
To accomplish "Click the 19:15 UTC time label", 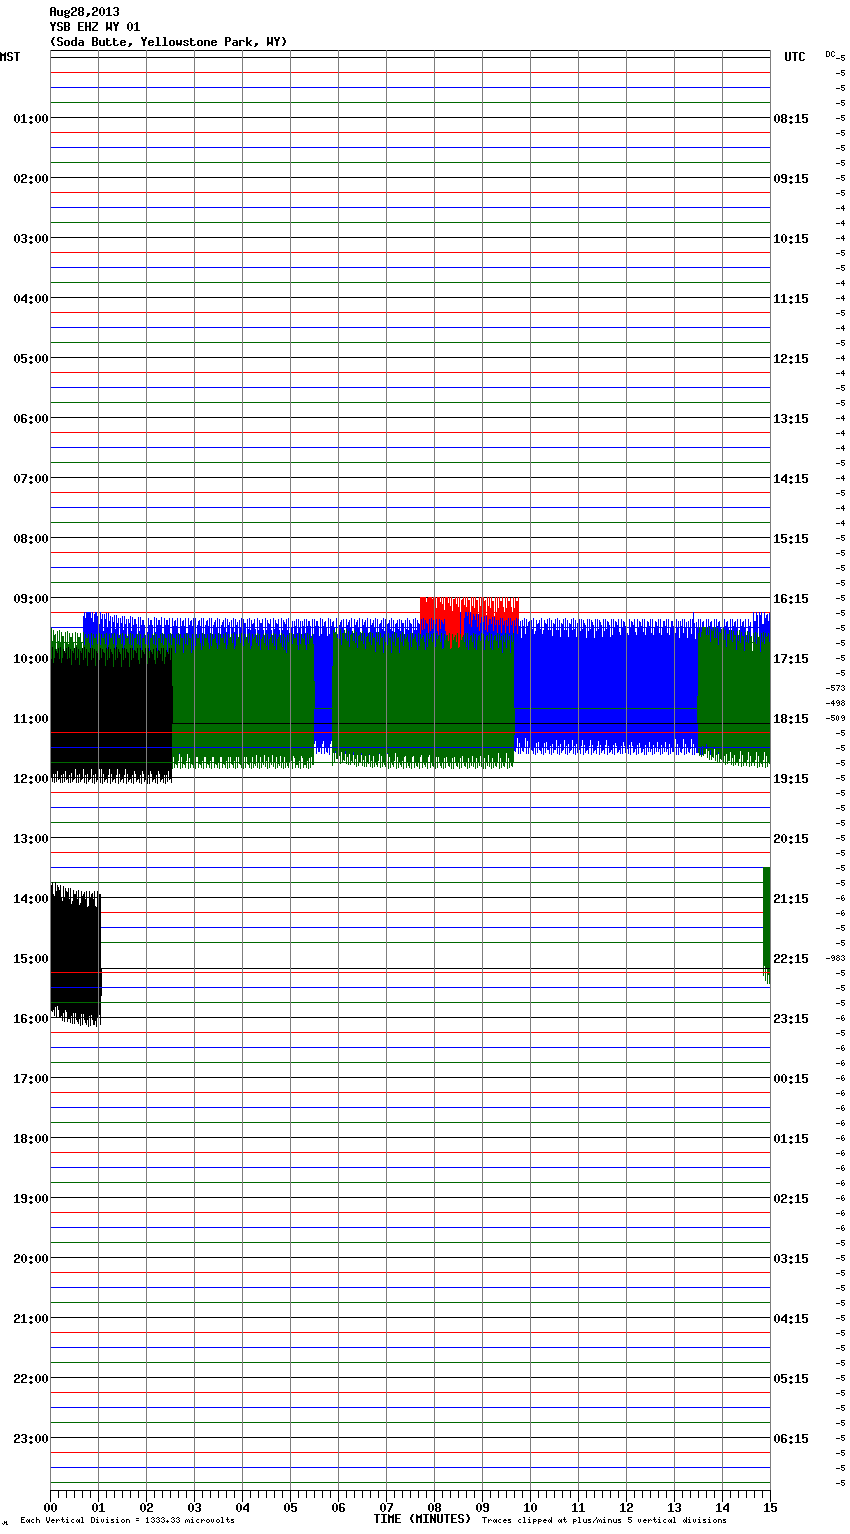I will [x=791, y=779].
